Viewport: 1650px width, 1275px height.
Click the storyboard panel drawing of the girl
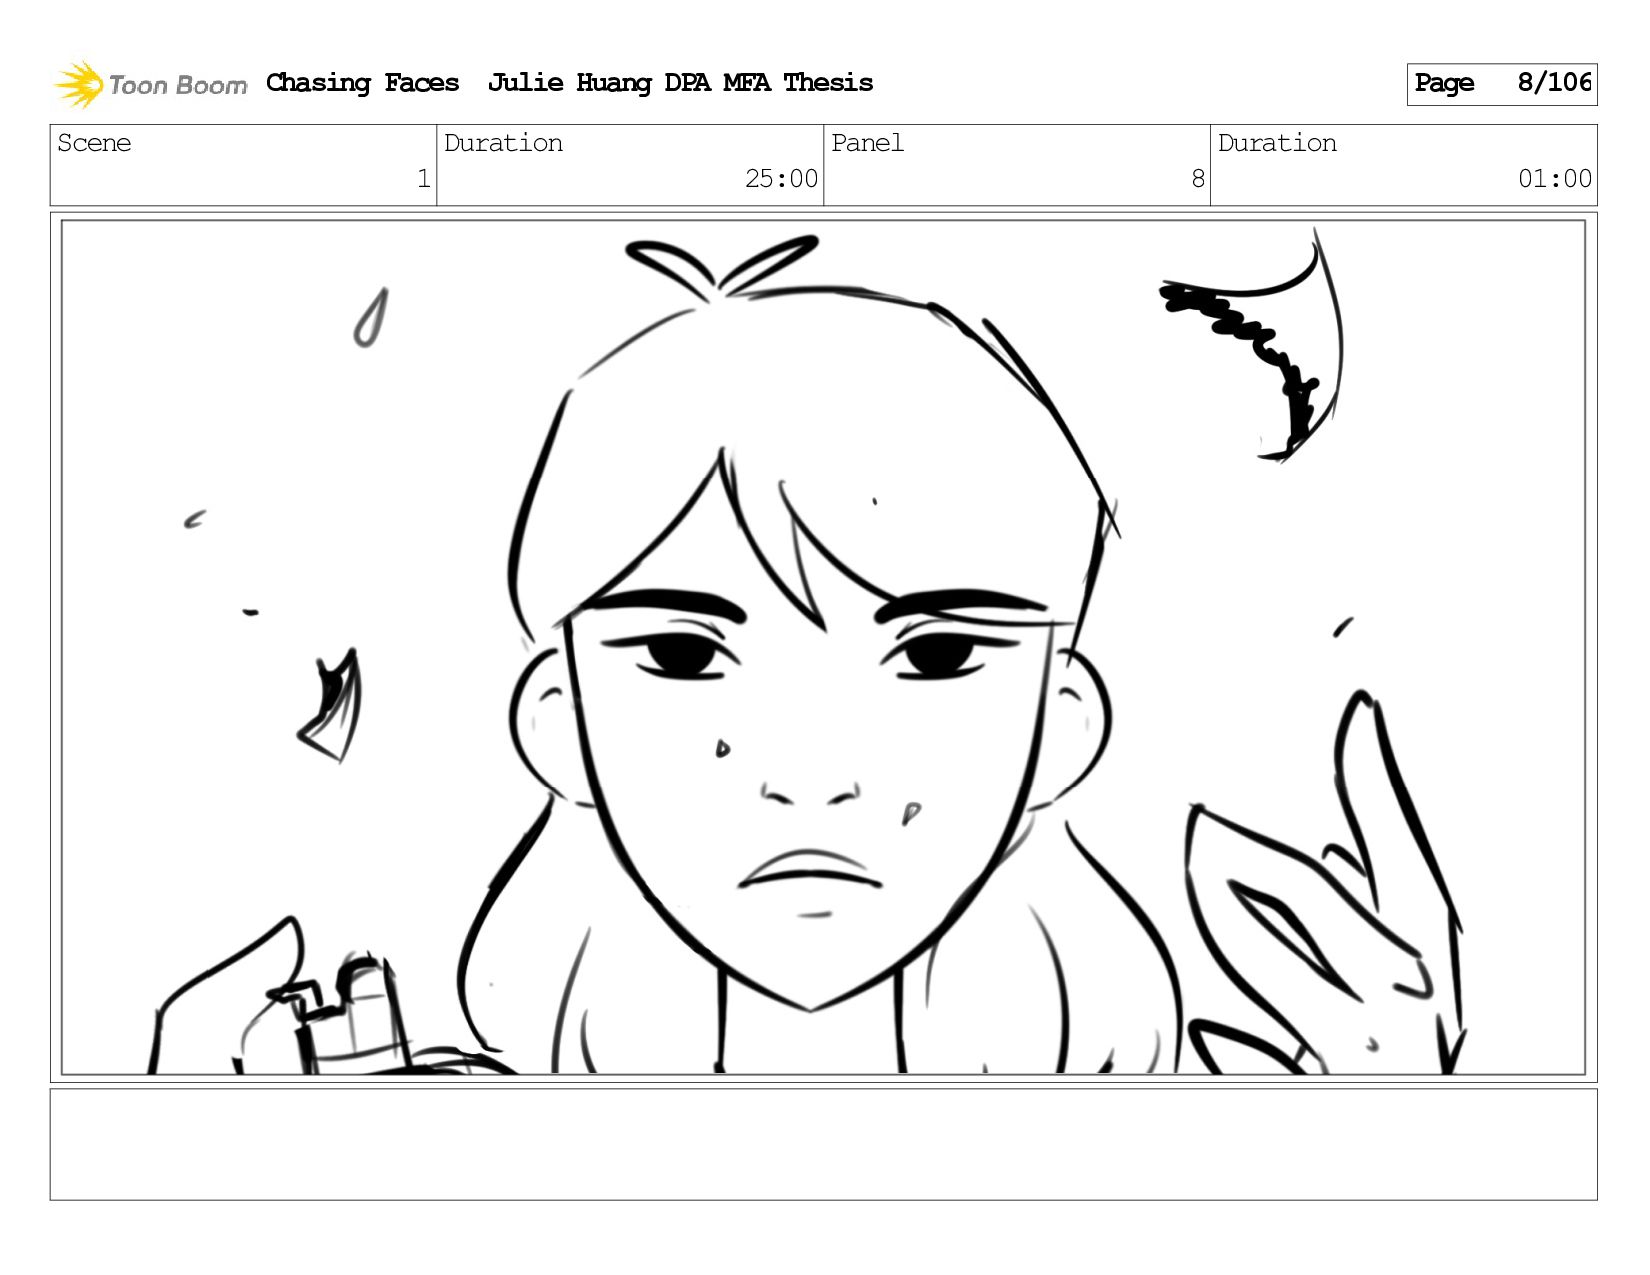coord(823,648)
